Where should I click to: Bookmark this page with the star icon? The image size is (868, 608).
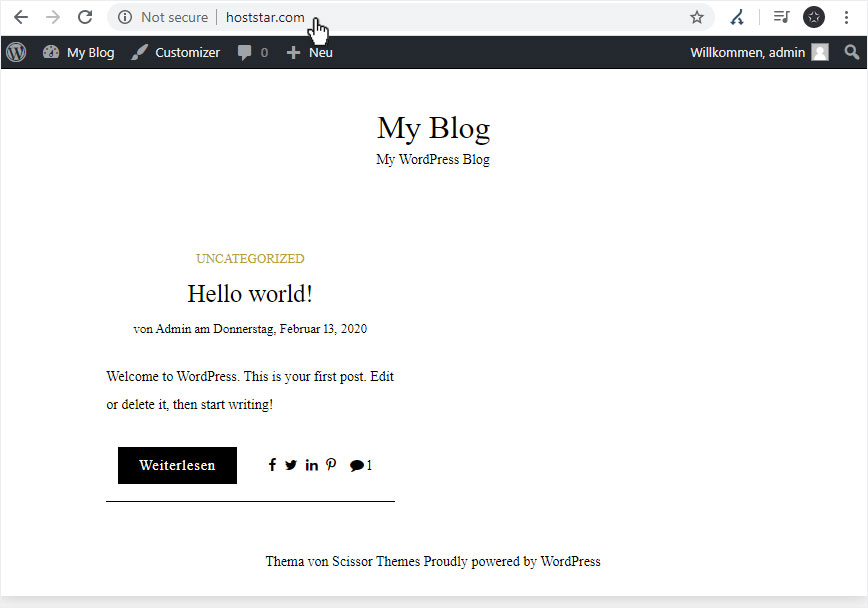point(696,17)
